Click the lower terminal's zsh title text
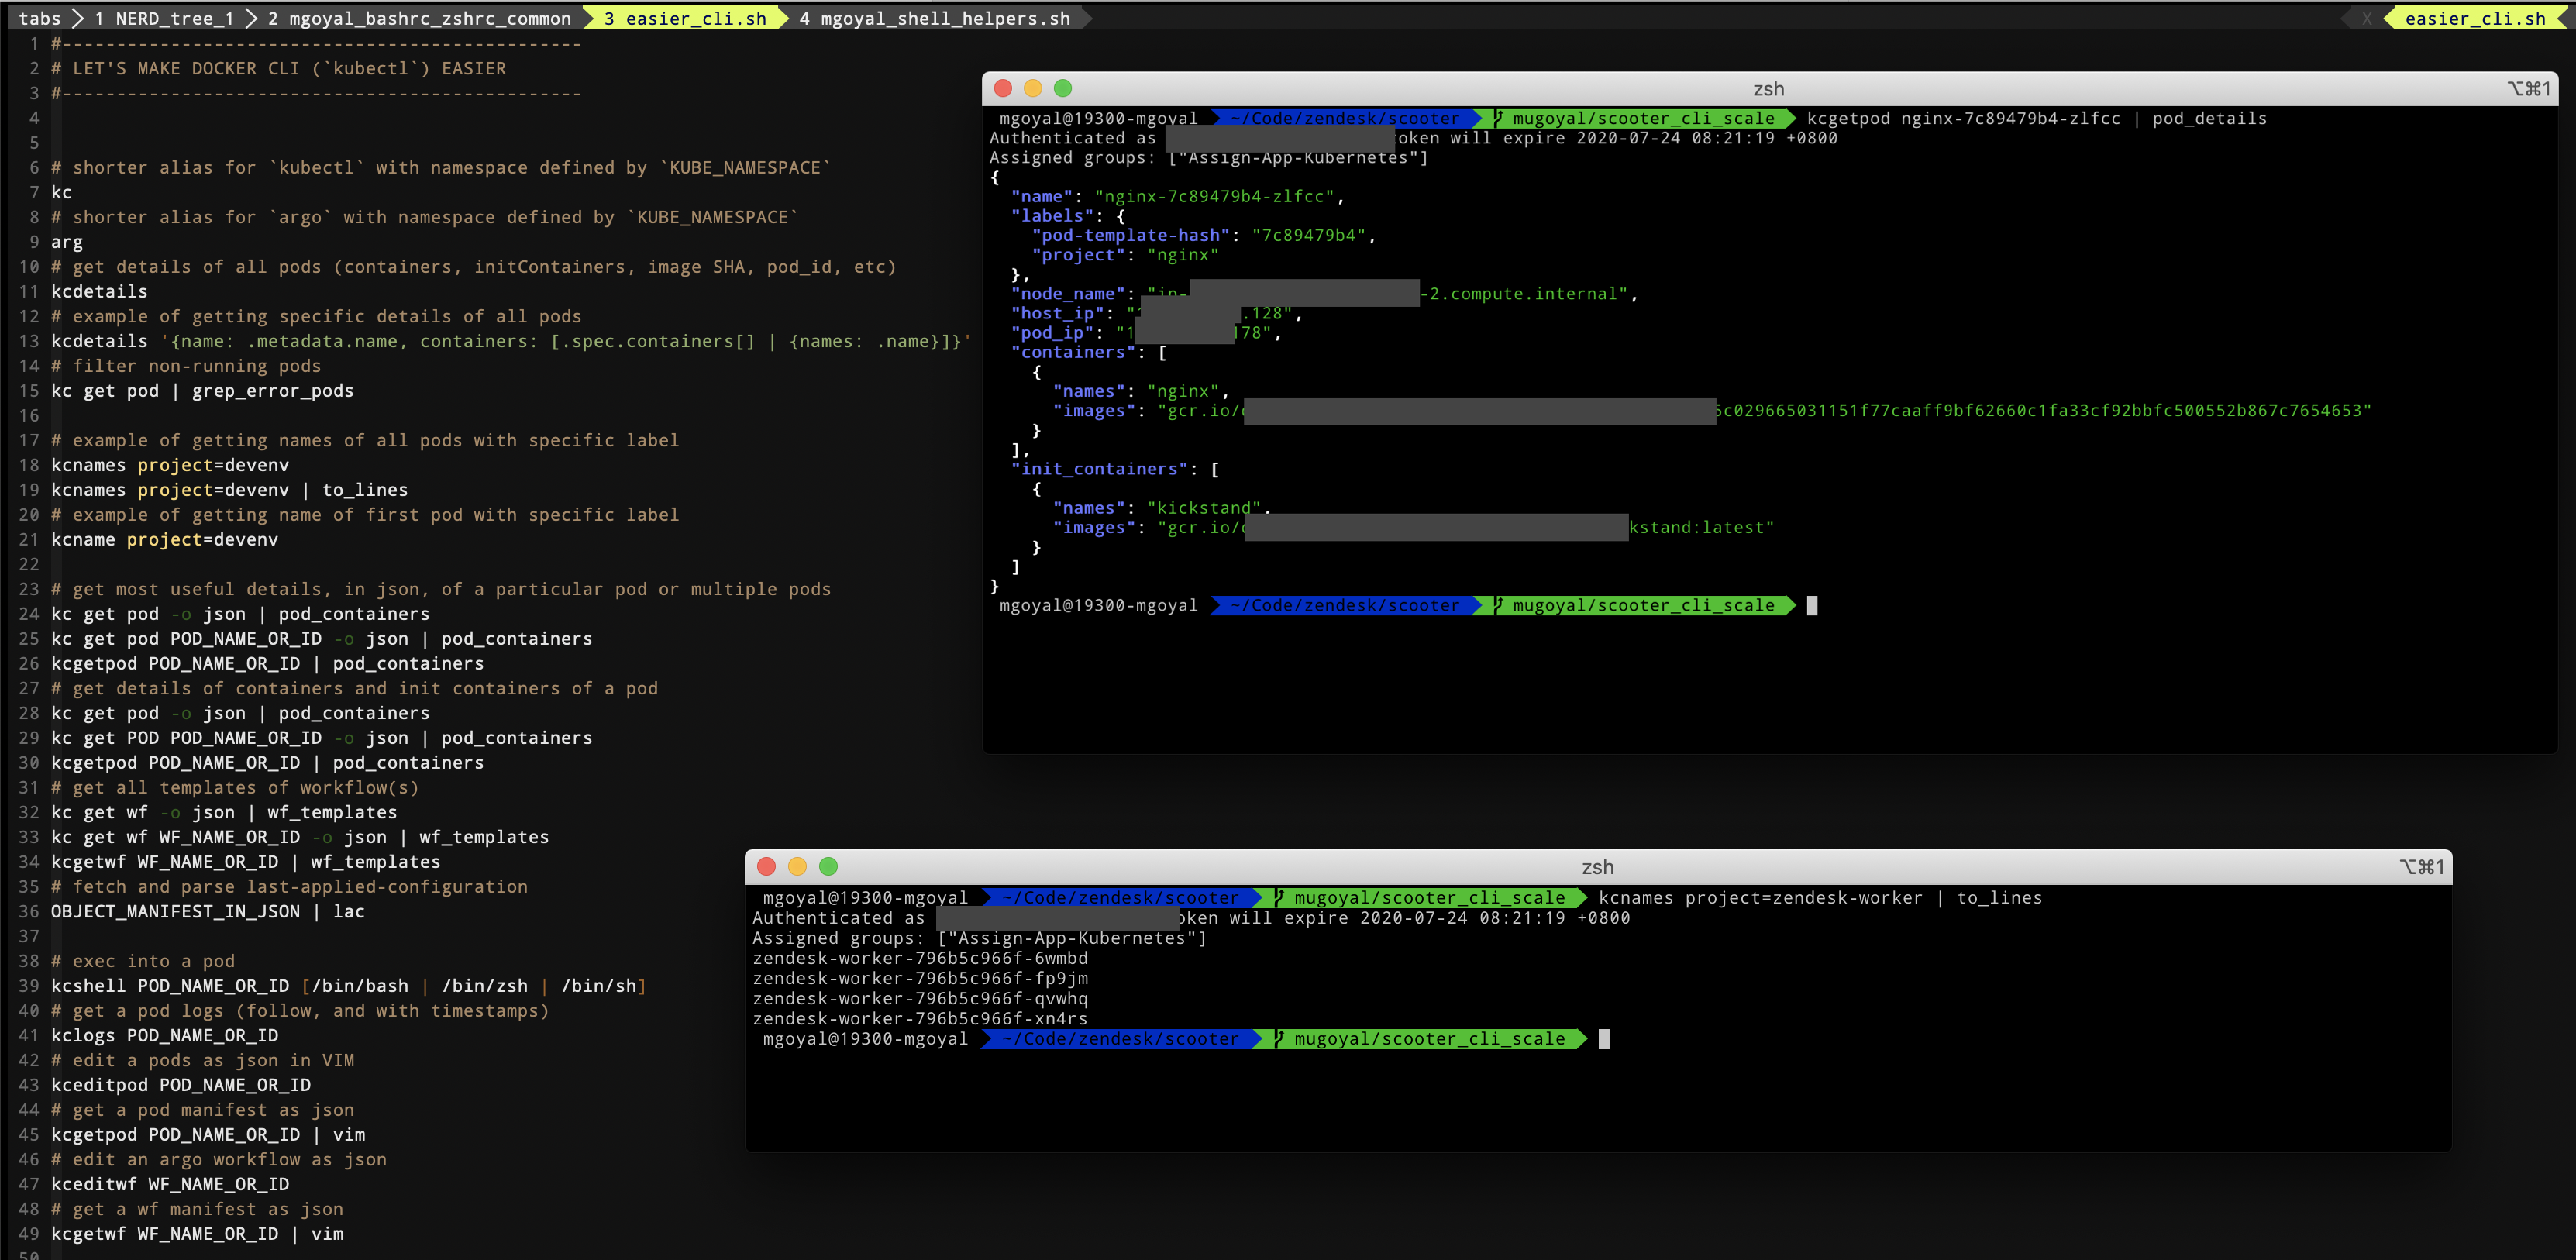 pos(1597,867)
